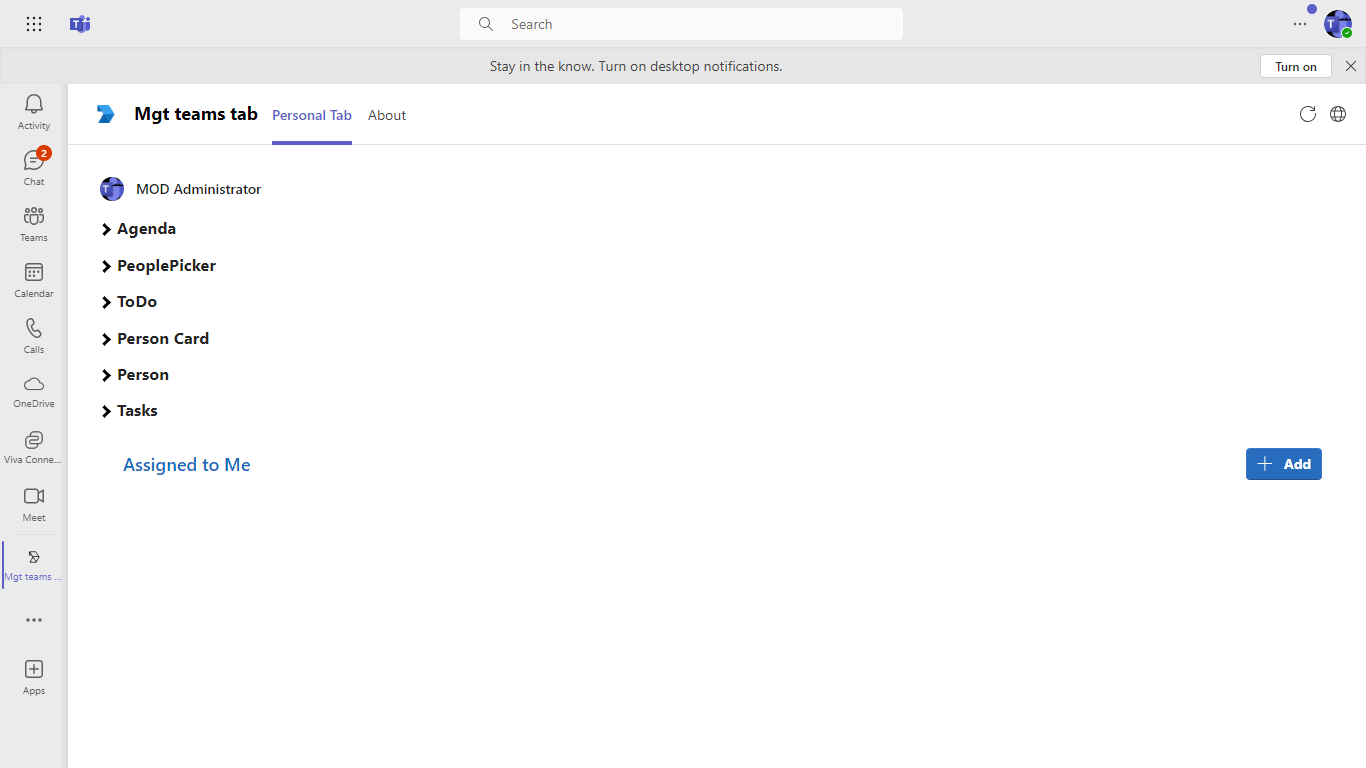This screenshot has height=768, width=1366.
Task: Open tab in browser globe icon
Action: [1338, 114]
